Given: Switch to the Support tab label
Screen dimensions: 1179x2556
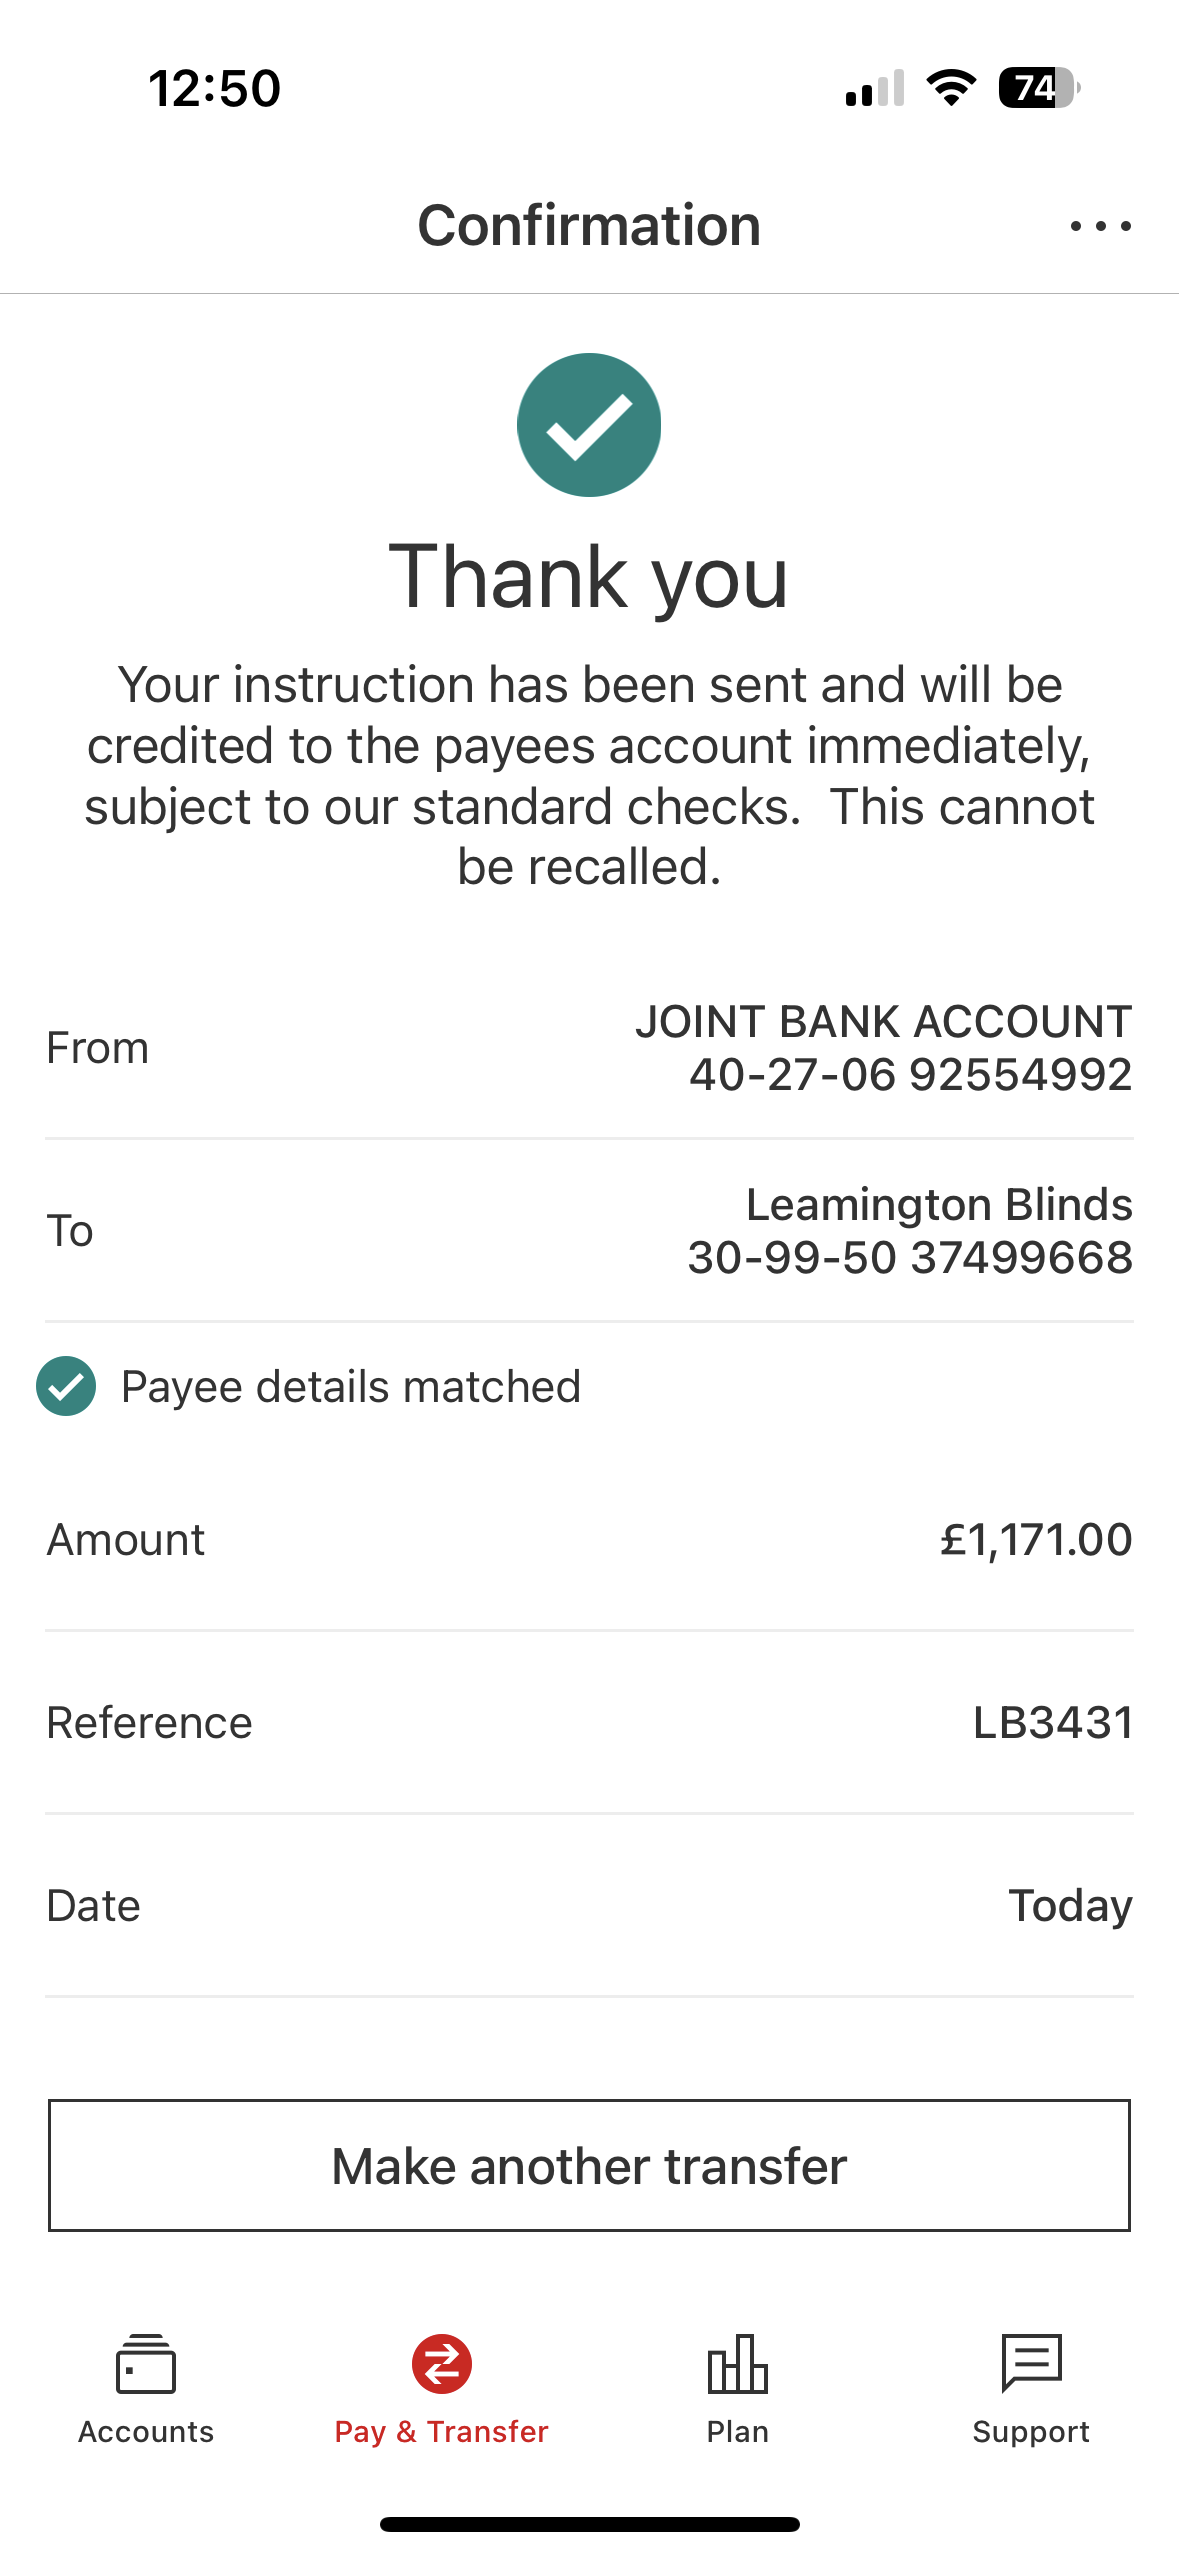Looking at the screenshot, I should pos(1031,2432).
